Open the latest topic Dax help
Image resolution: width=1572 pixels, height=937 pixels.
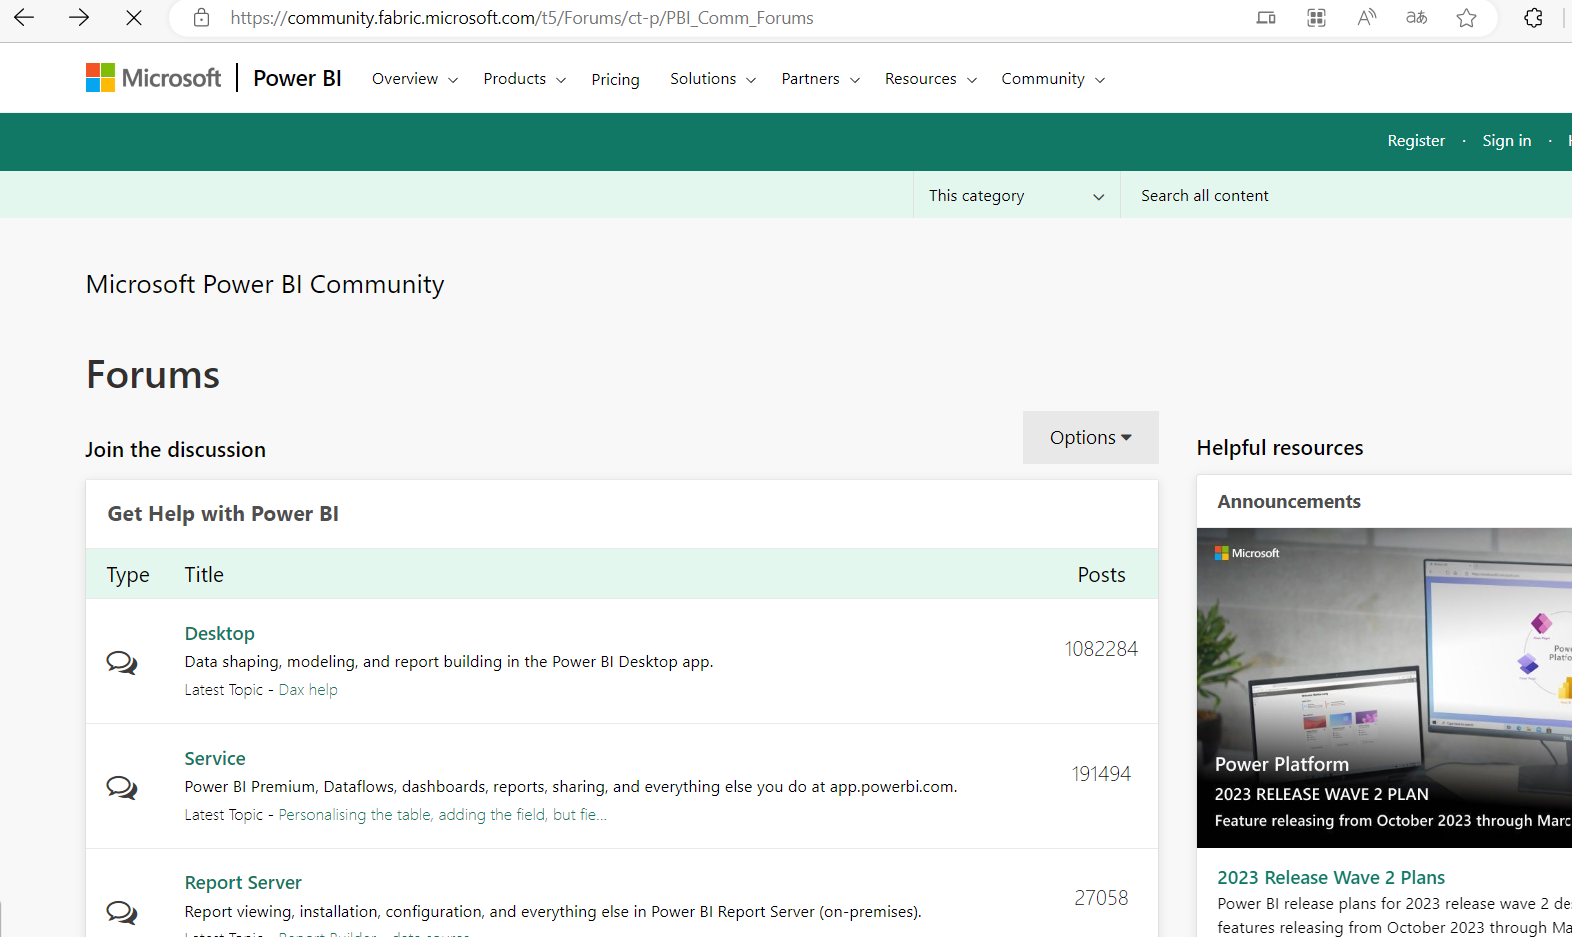308,690
